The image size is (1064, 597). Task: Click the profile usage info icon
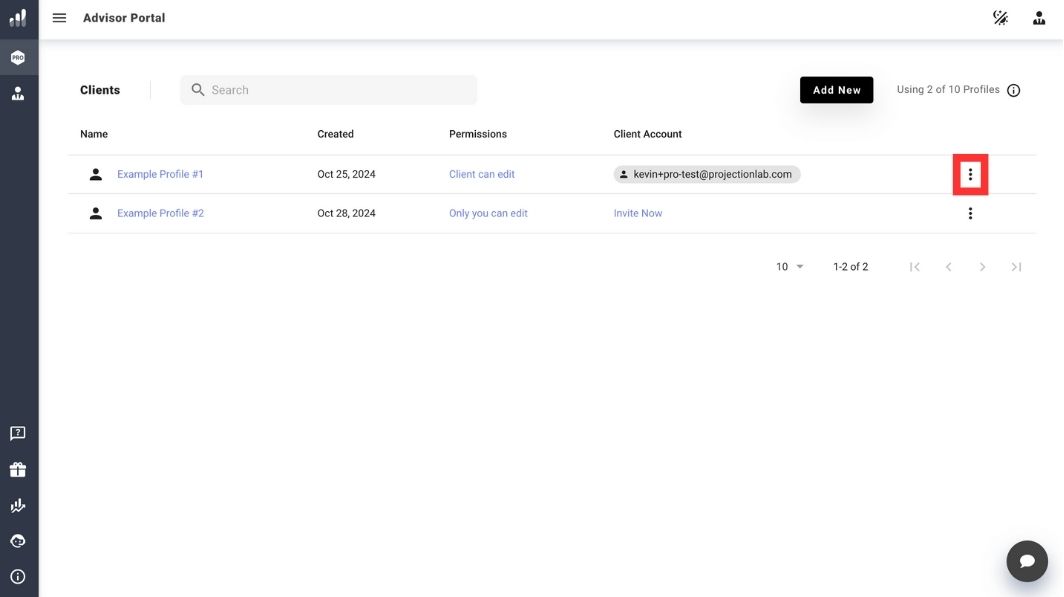tap(1013, 91)
